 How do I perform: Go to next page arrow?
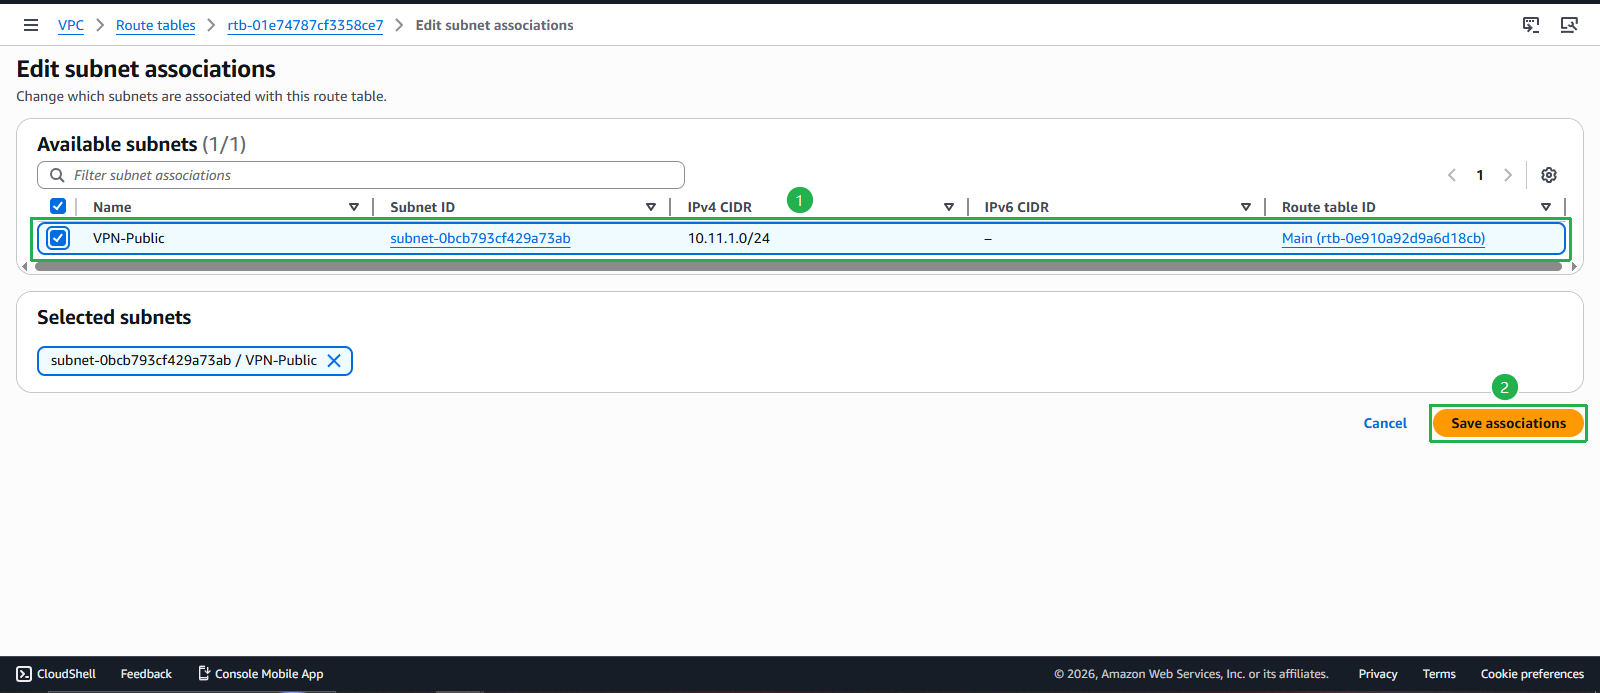tap(1508, 175)
